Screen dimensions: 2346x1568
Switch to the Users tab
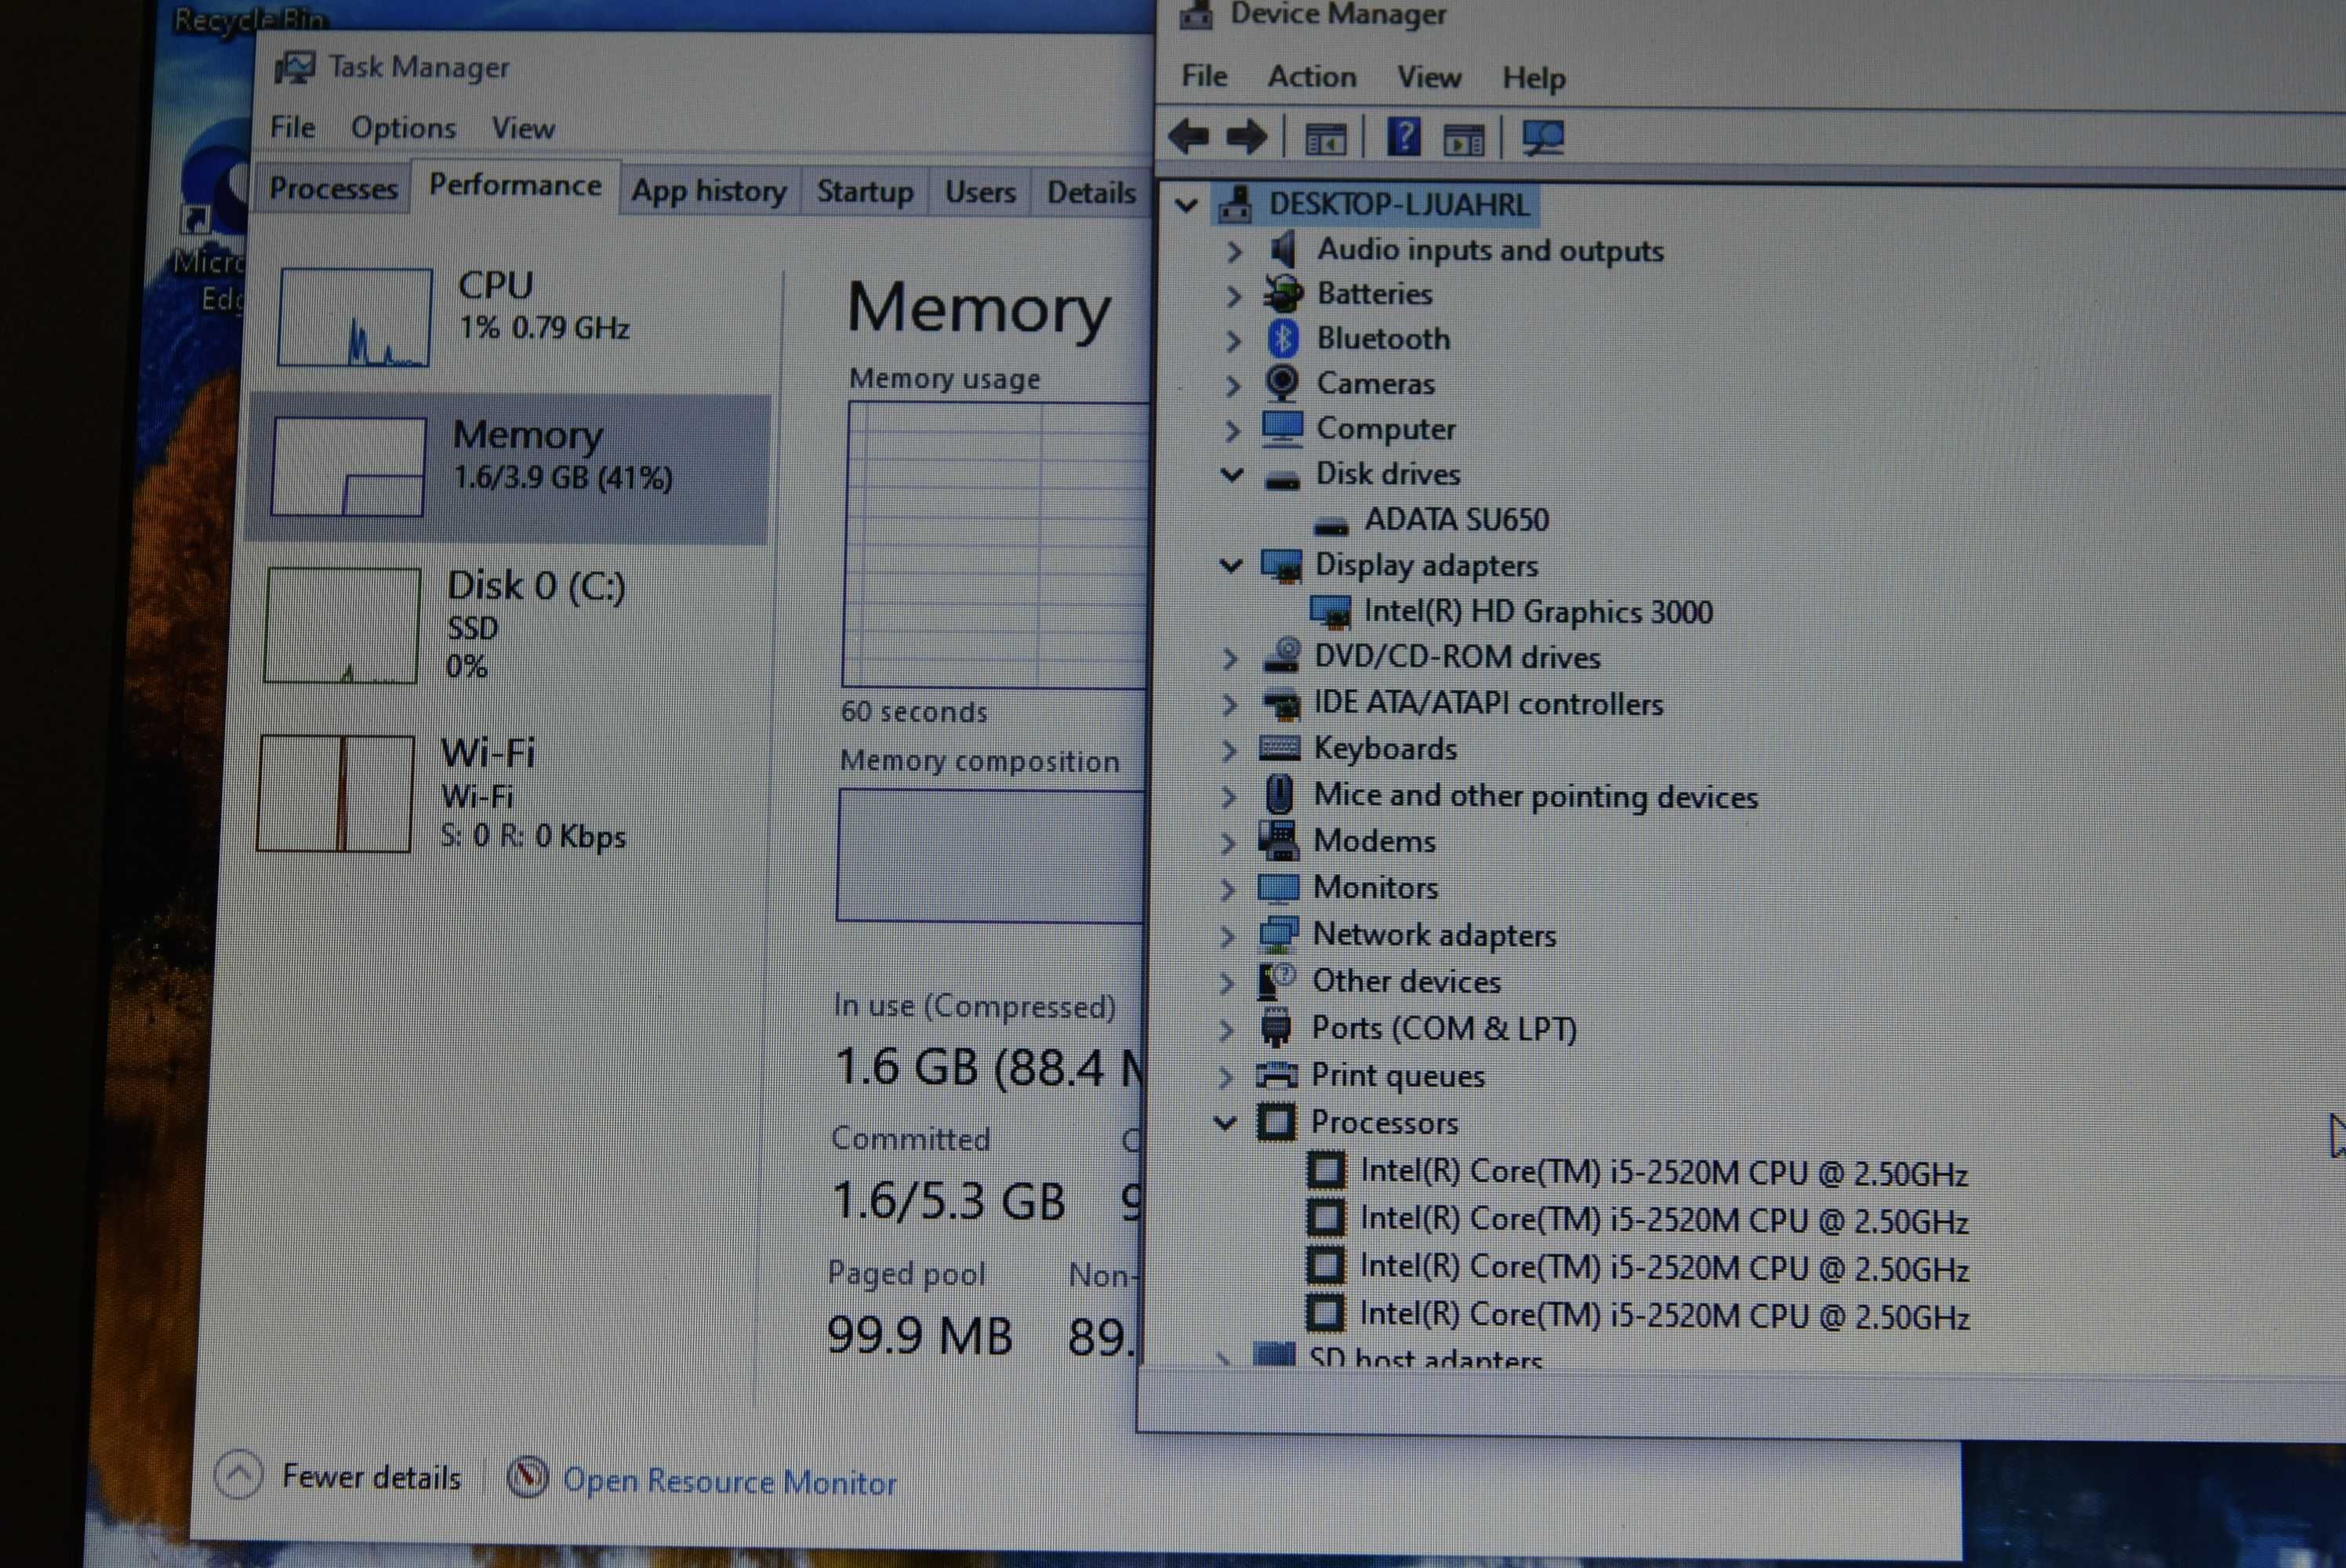click(980, 192)
